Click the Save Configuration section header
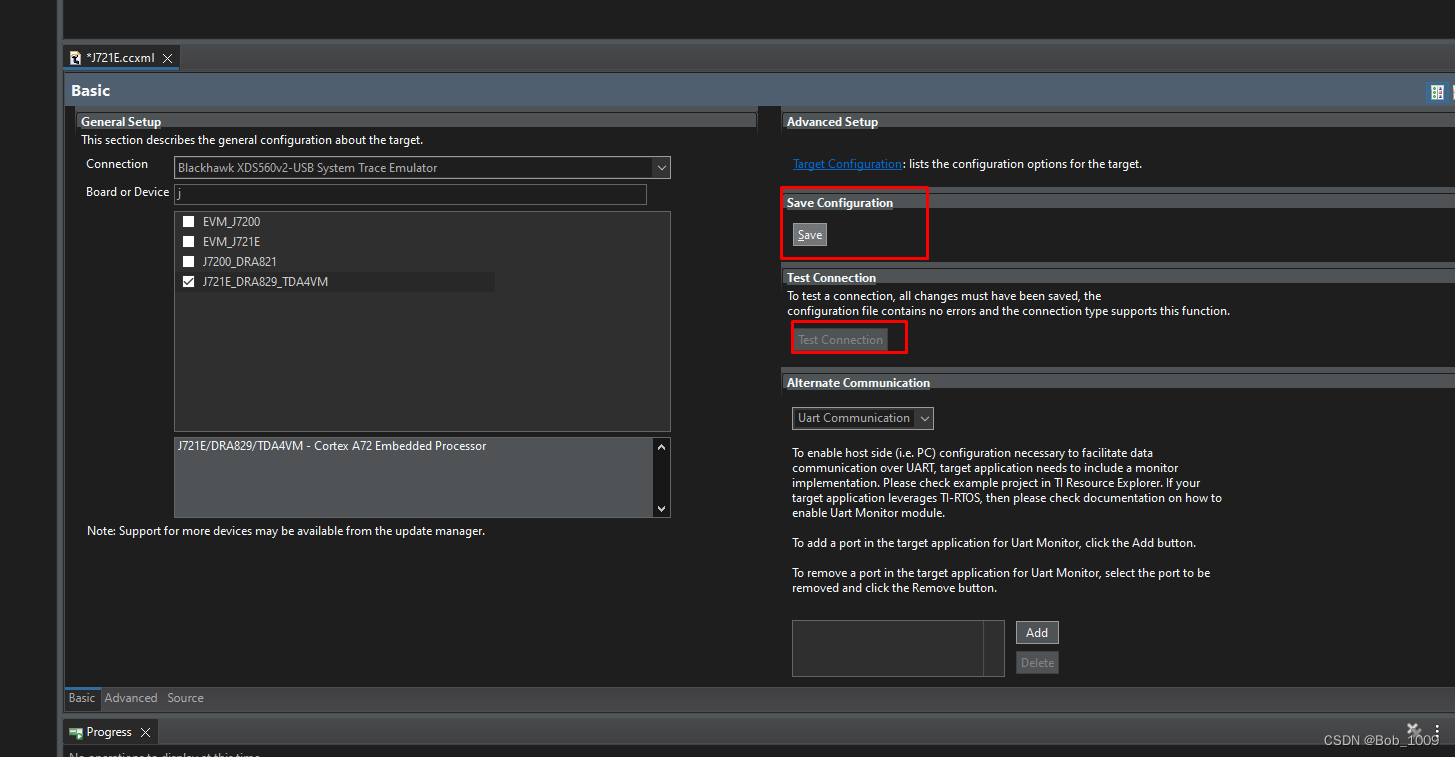The height and width of the screenshot is (757, 1455). pyautogui.click(x=840, y=203)
